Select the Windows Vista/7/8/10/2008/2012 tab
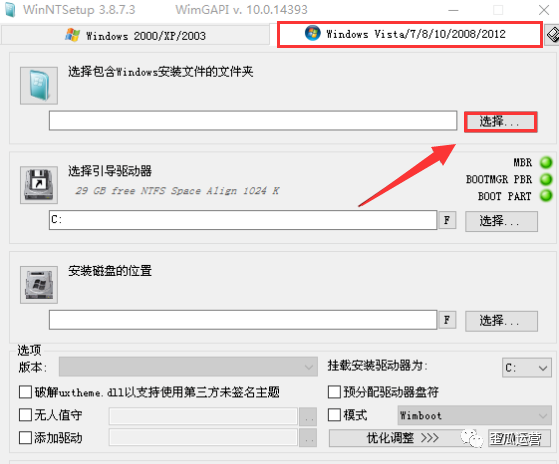This screenshot has height=464, width=559. tap(410, 34)
